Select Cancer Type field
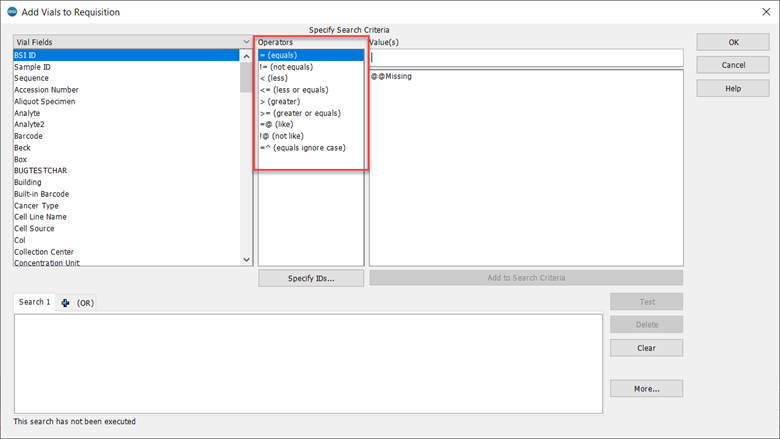Image resolution: width=780 pixels, height=439 pixels. pos(126,205)
